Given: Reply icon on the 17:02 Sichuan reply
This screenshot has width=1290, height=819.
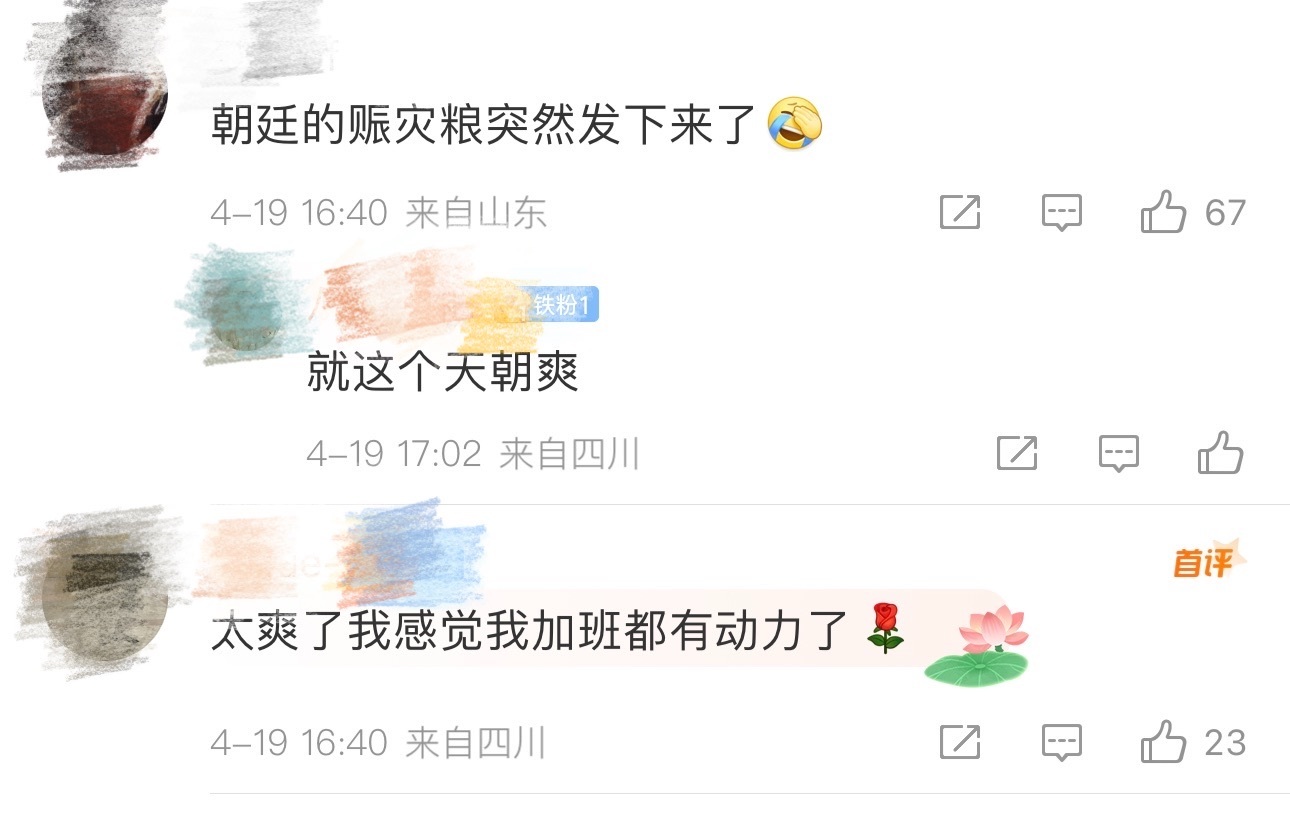Looking at the screenshot, I should click(1119, 454).
